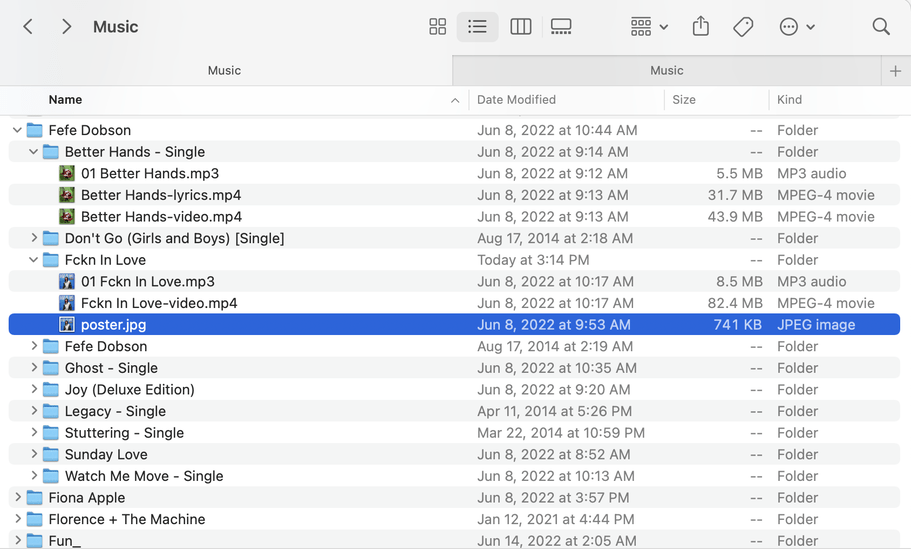Click the 'Today at 3:14 PM' date

533,260
